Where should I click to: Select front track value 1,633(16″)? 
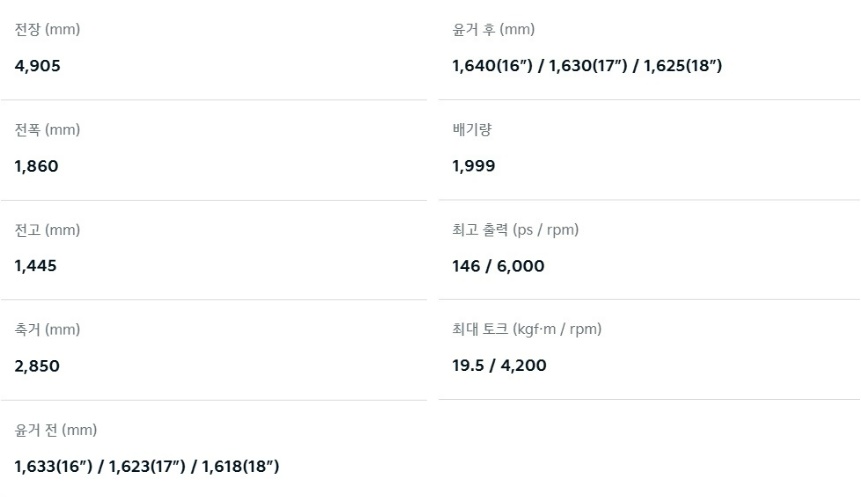(54, 466)
